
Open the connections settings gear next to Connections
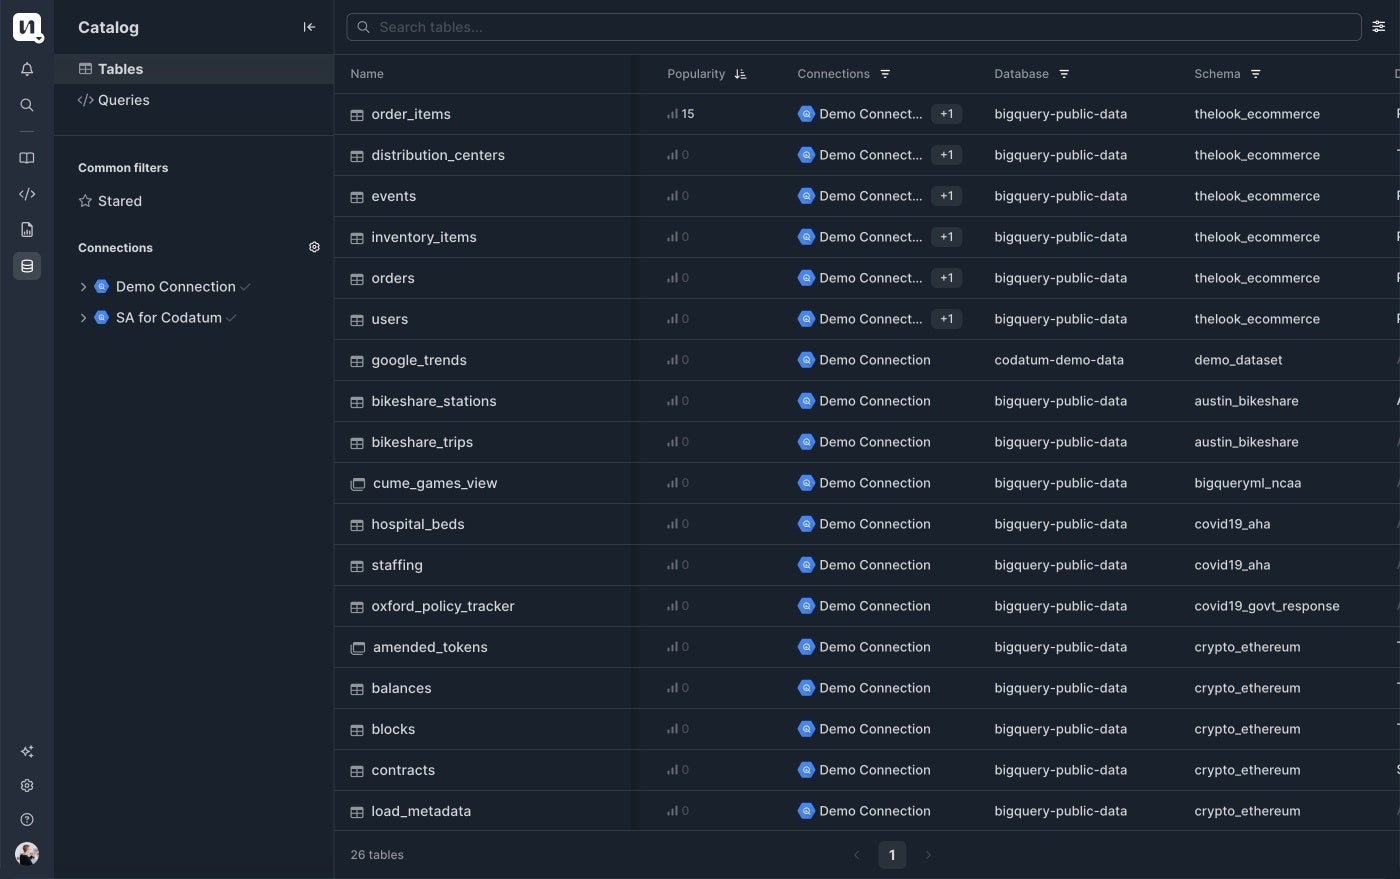coord(314,246)
